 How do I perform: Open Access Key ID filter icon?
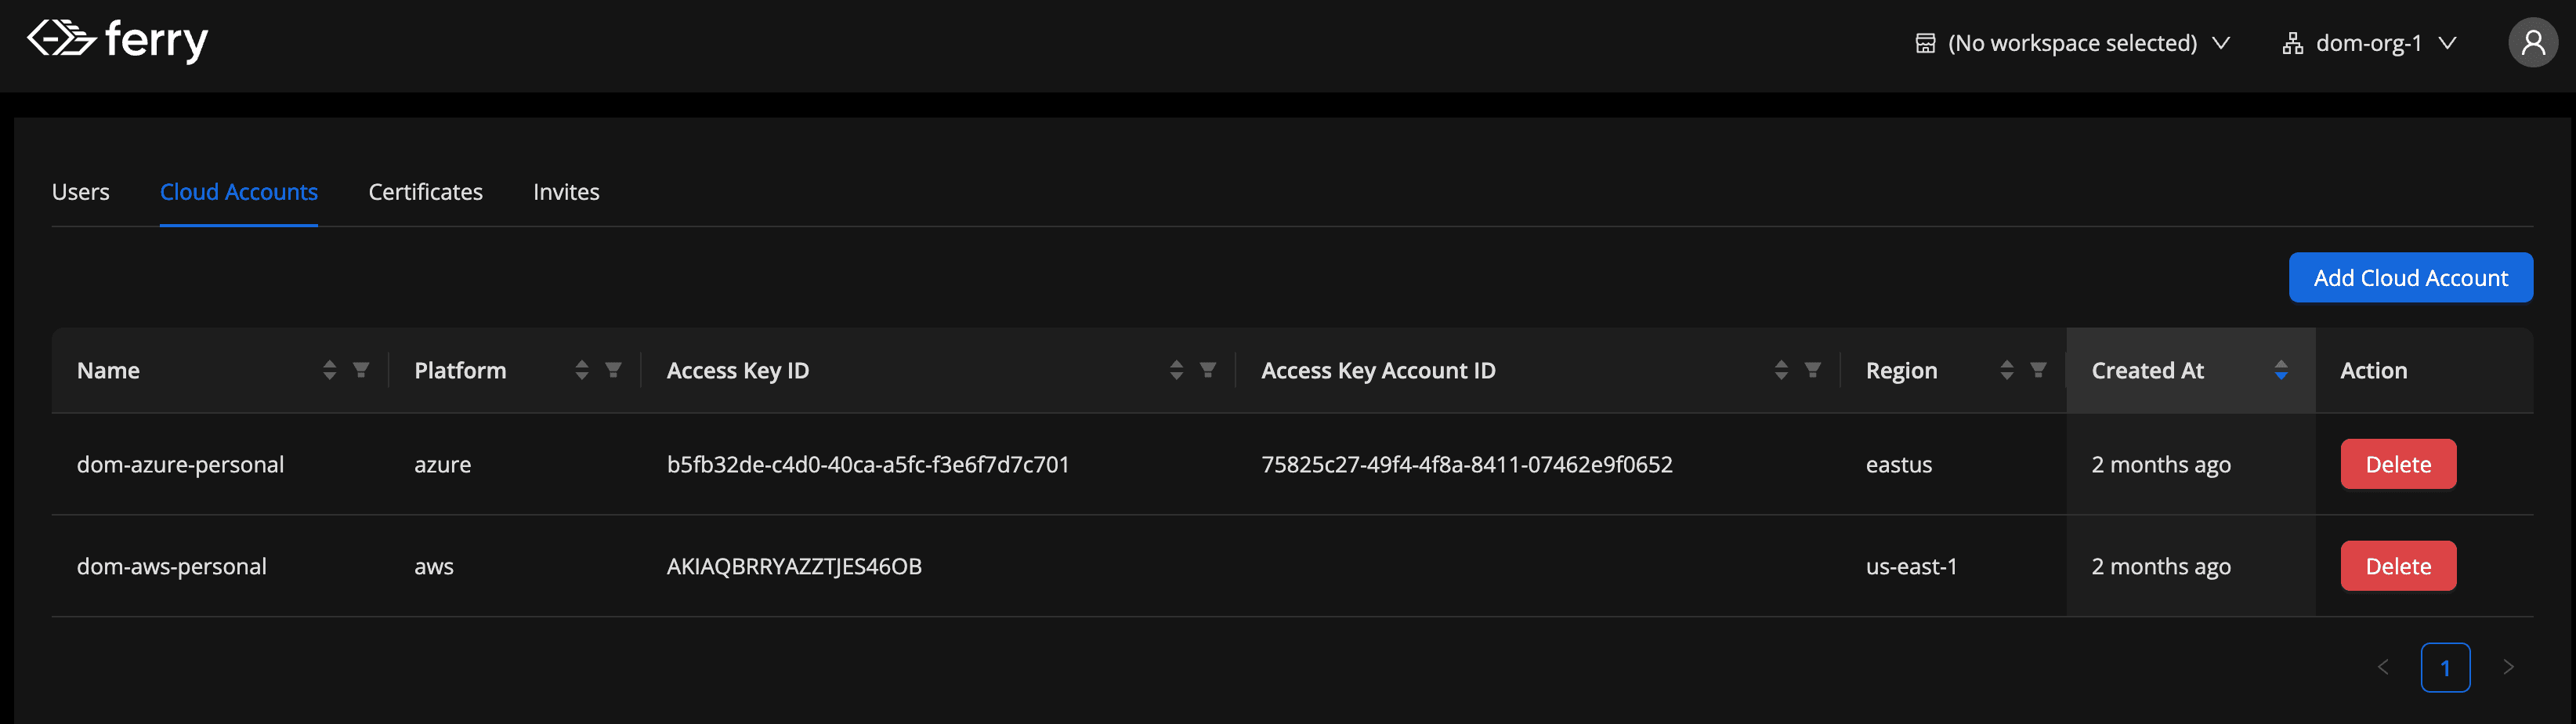(x=1208, y=370)
